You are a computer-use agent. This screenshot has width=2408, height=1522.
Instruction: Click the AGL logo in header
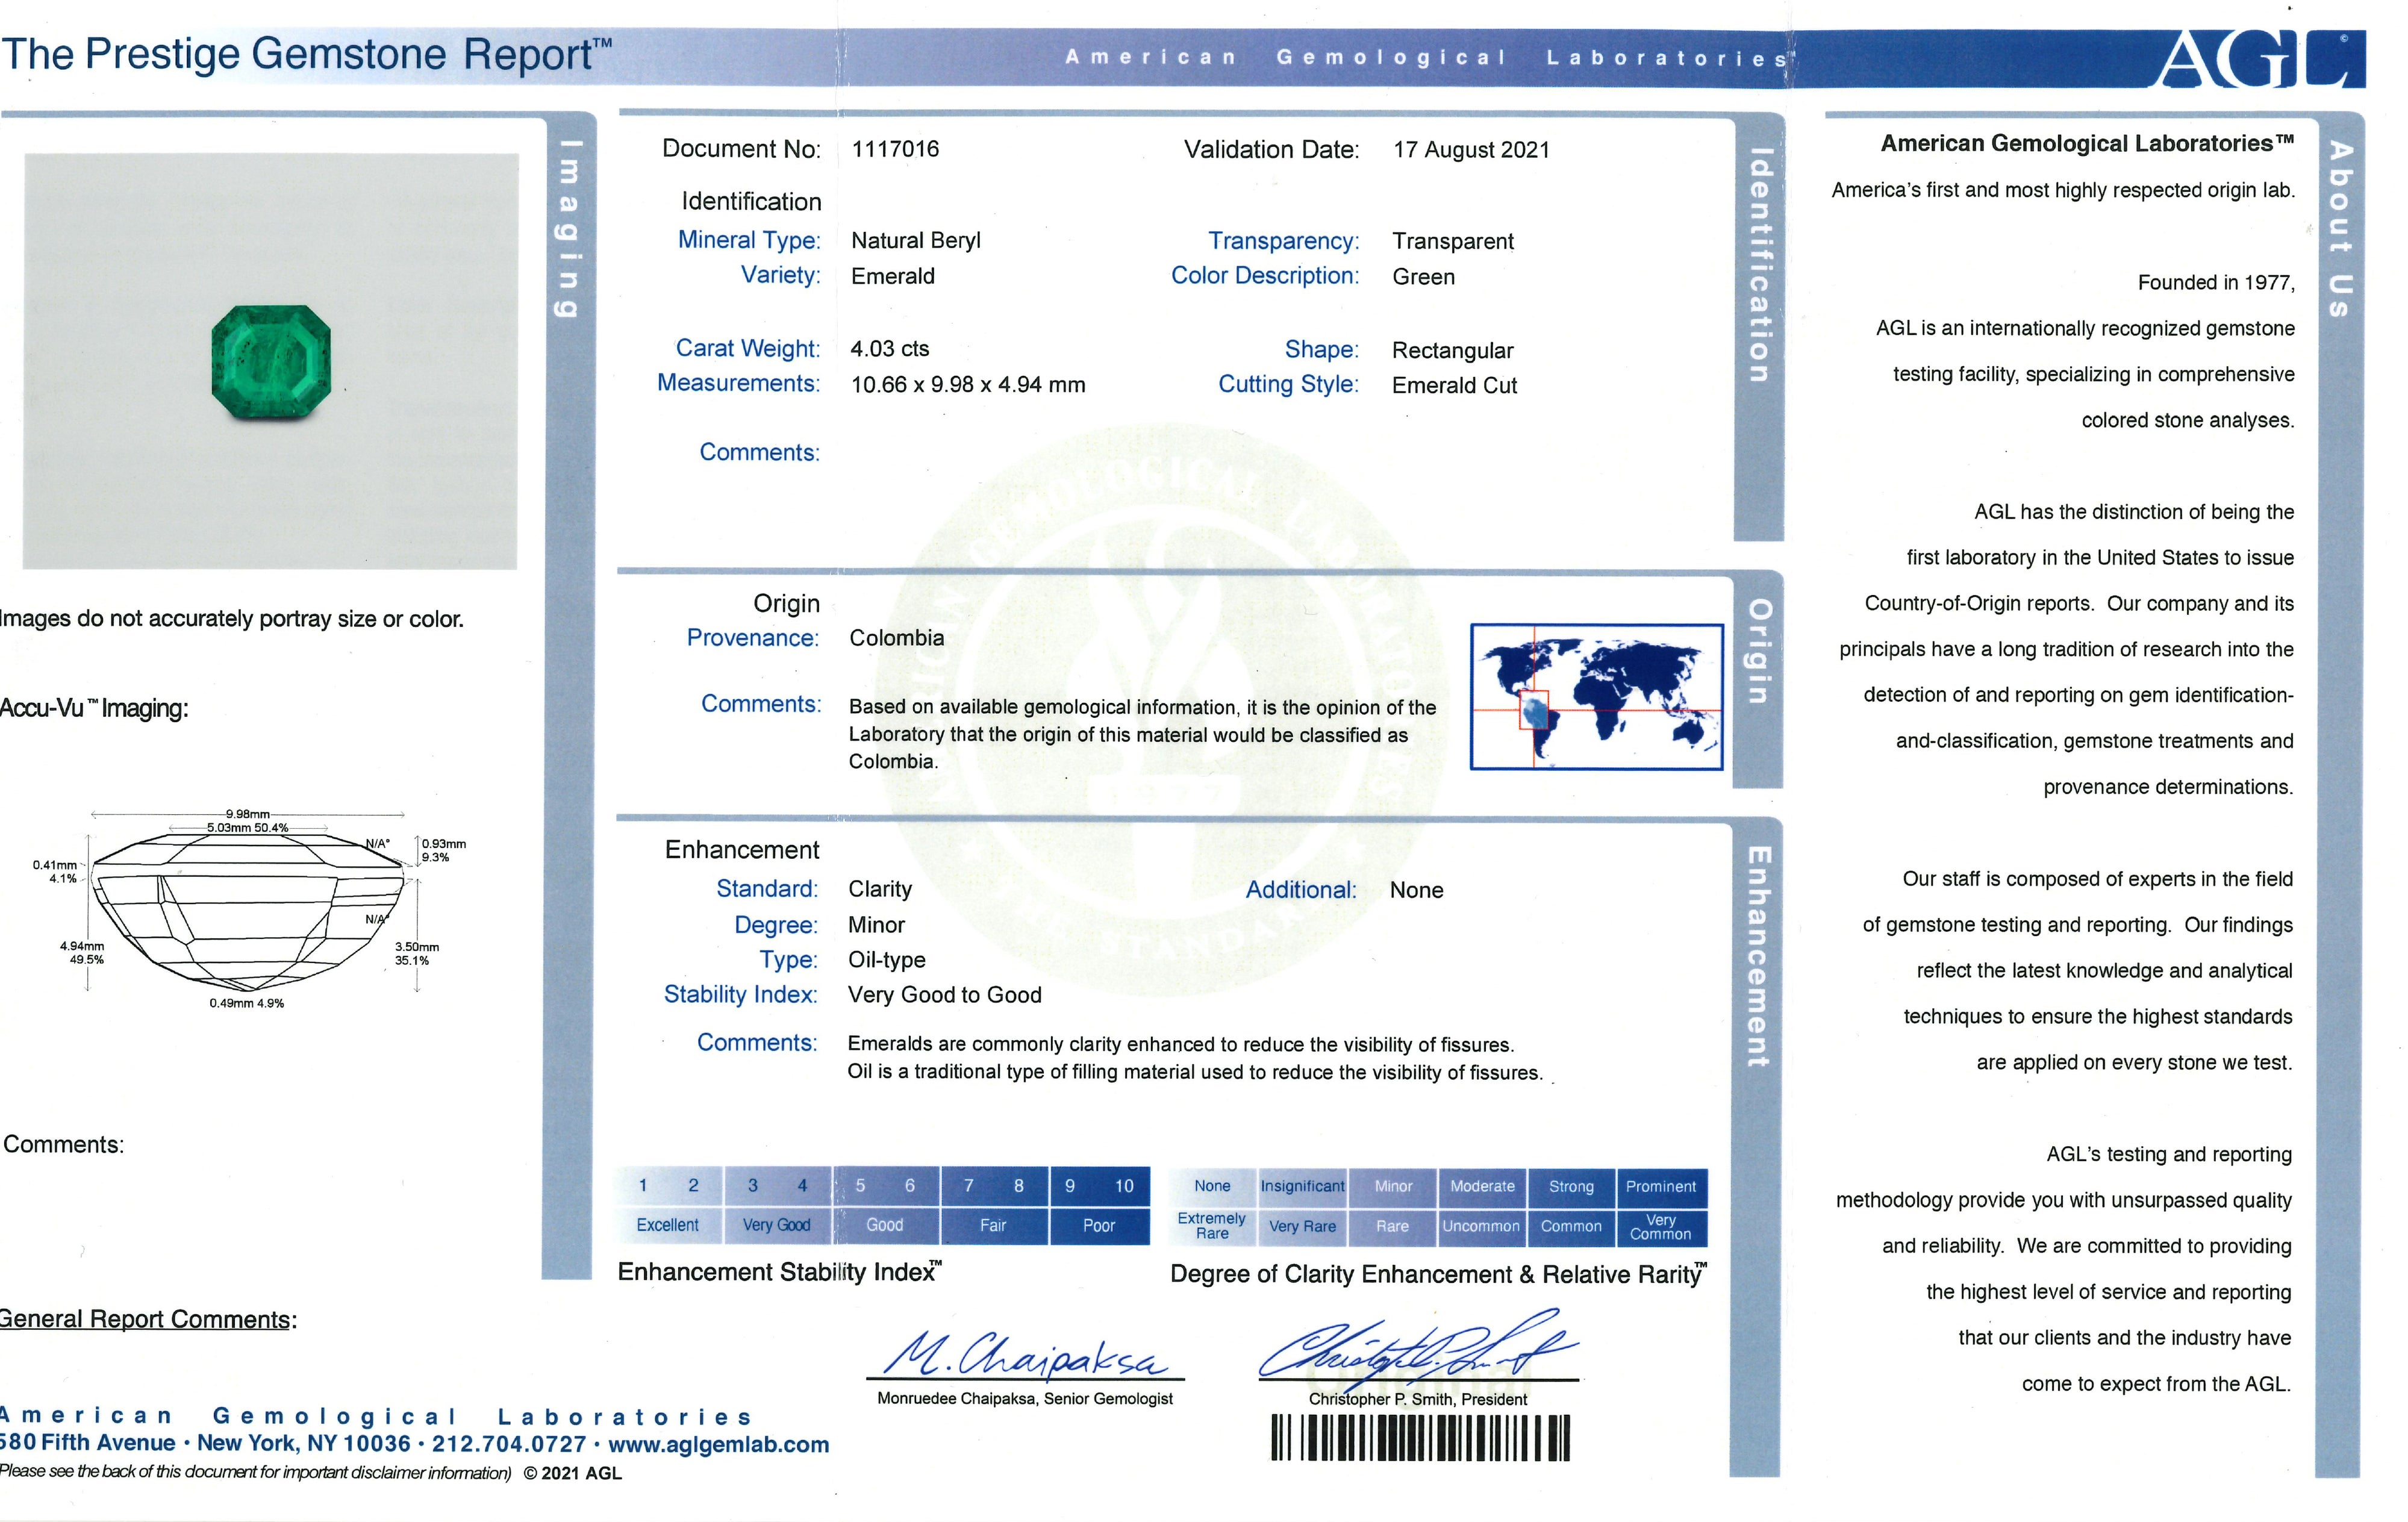2262,58
